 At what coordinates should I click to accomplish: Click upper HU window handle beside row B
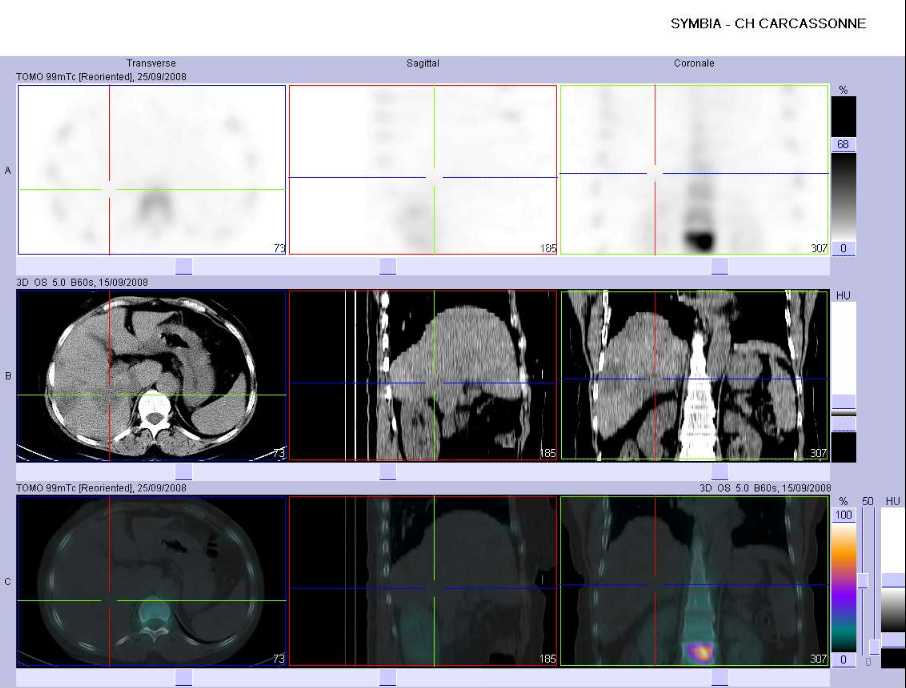(x=844, y=401)
